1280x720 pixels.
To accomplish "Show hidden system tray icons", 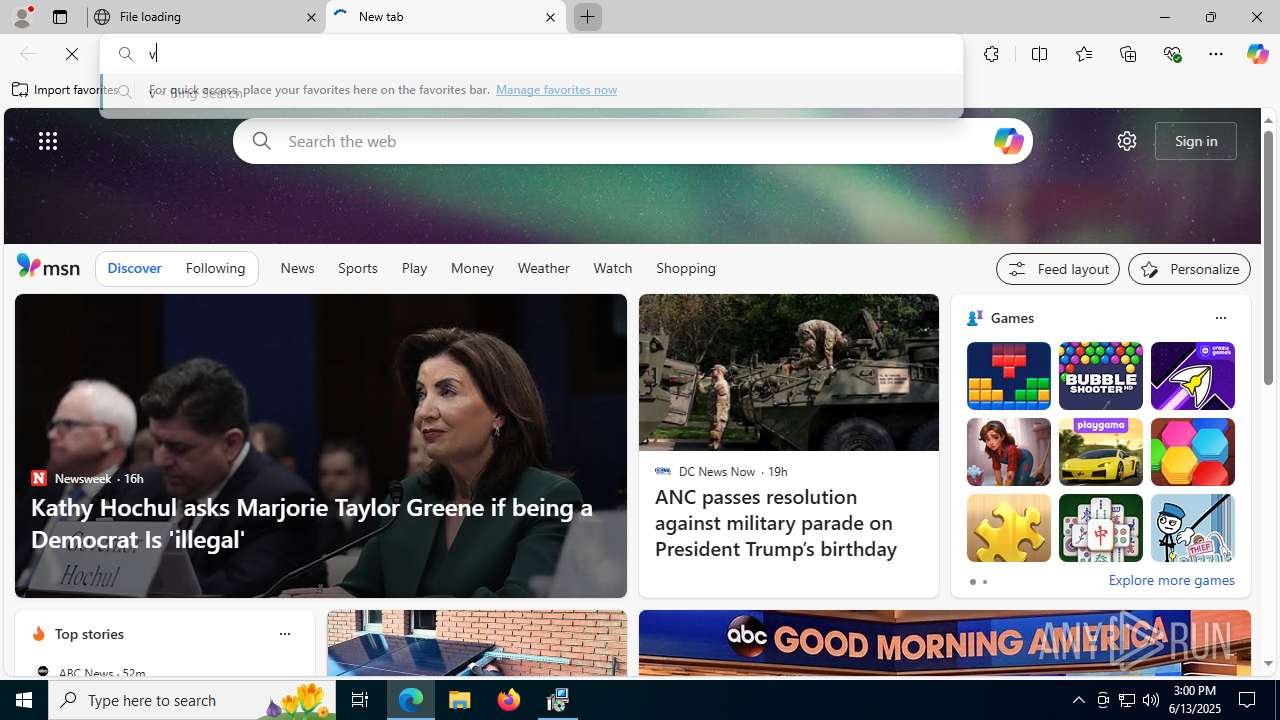I will pyautogui.click(x=1078, y=700).
